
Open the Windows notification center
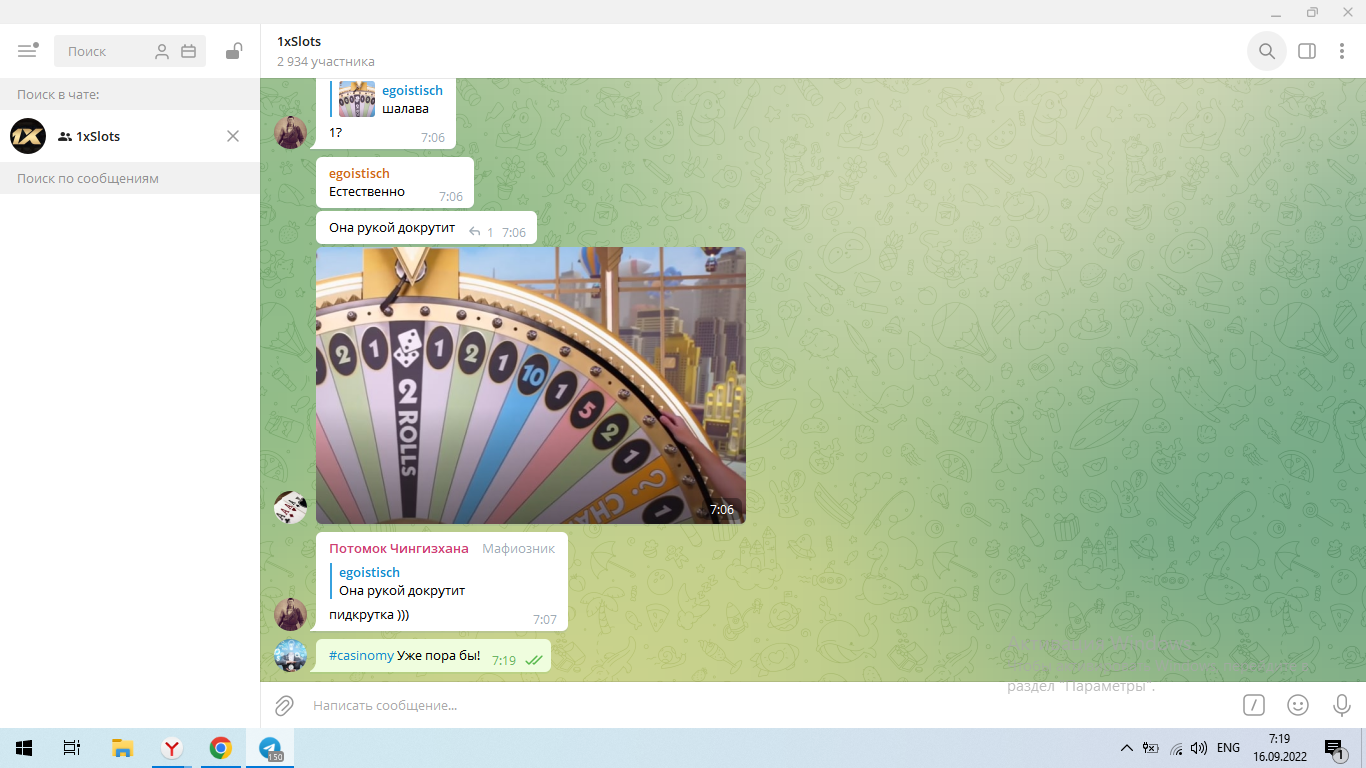[x=1334, y=748]
